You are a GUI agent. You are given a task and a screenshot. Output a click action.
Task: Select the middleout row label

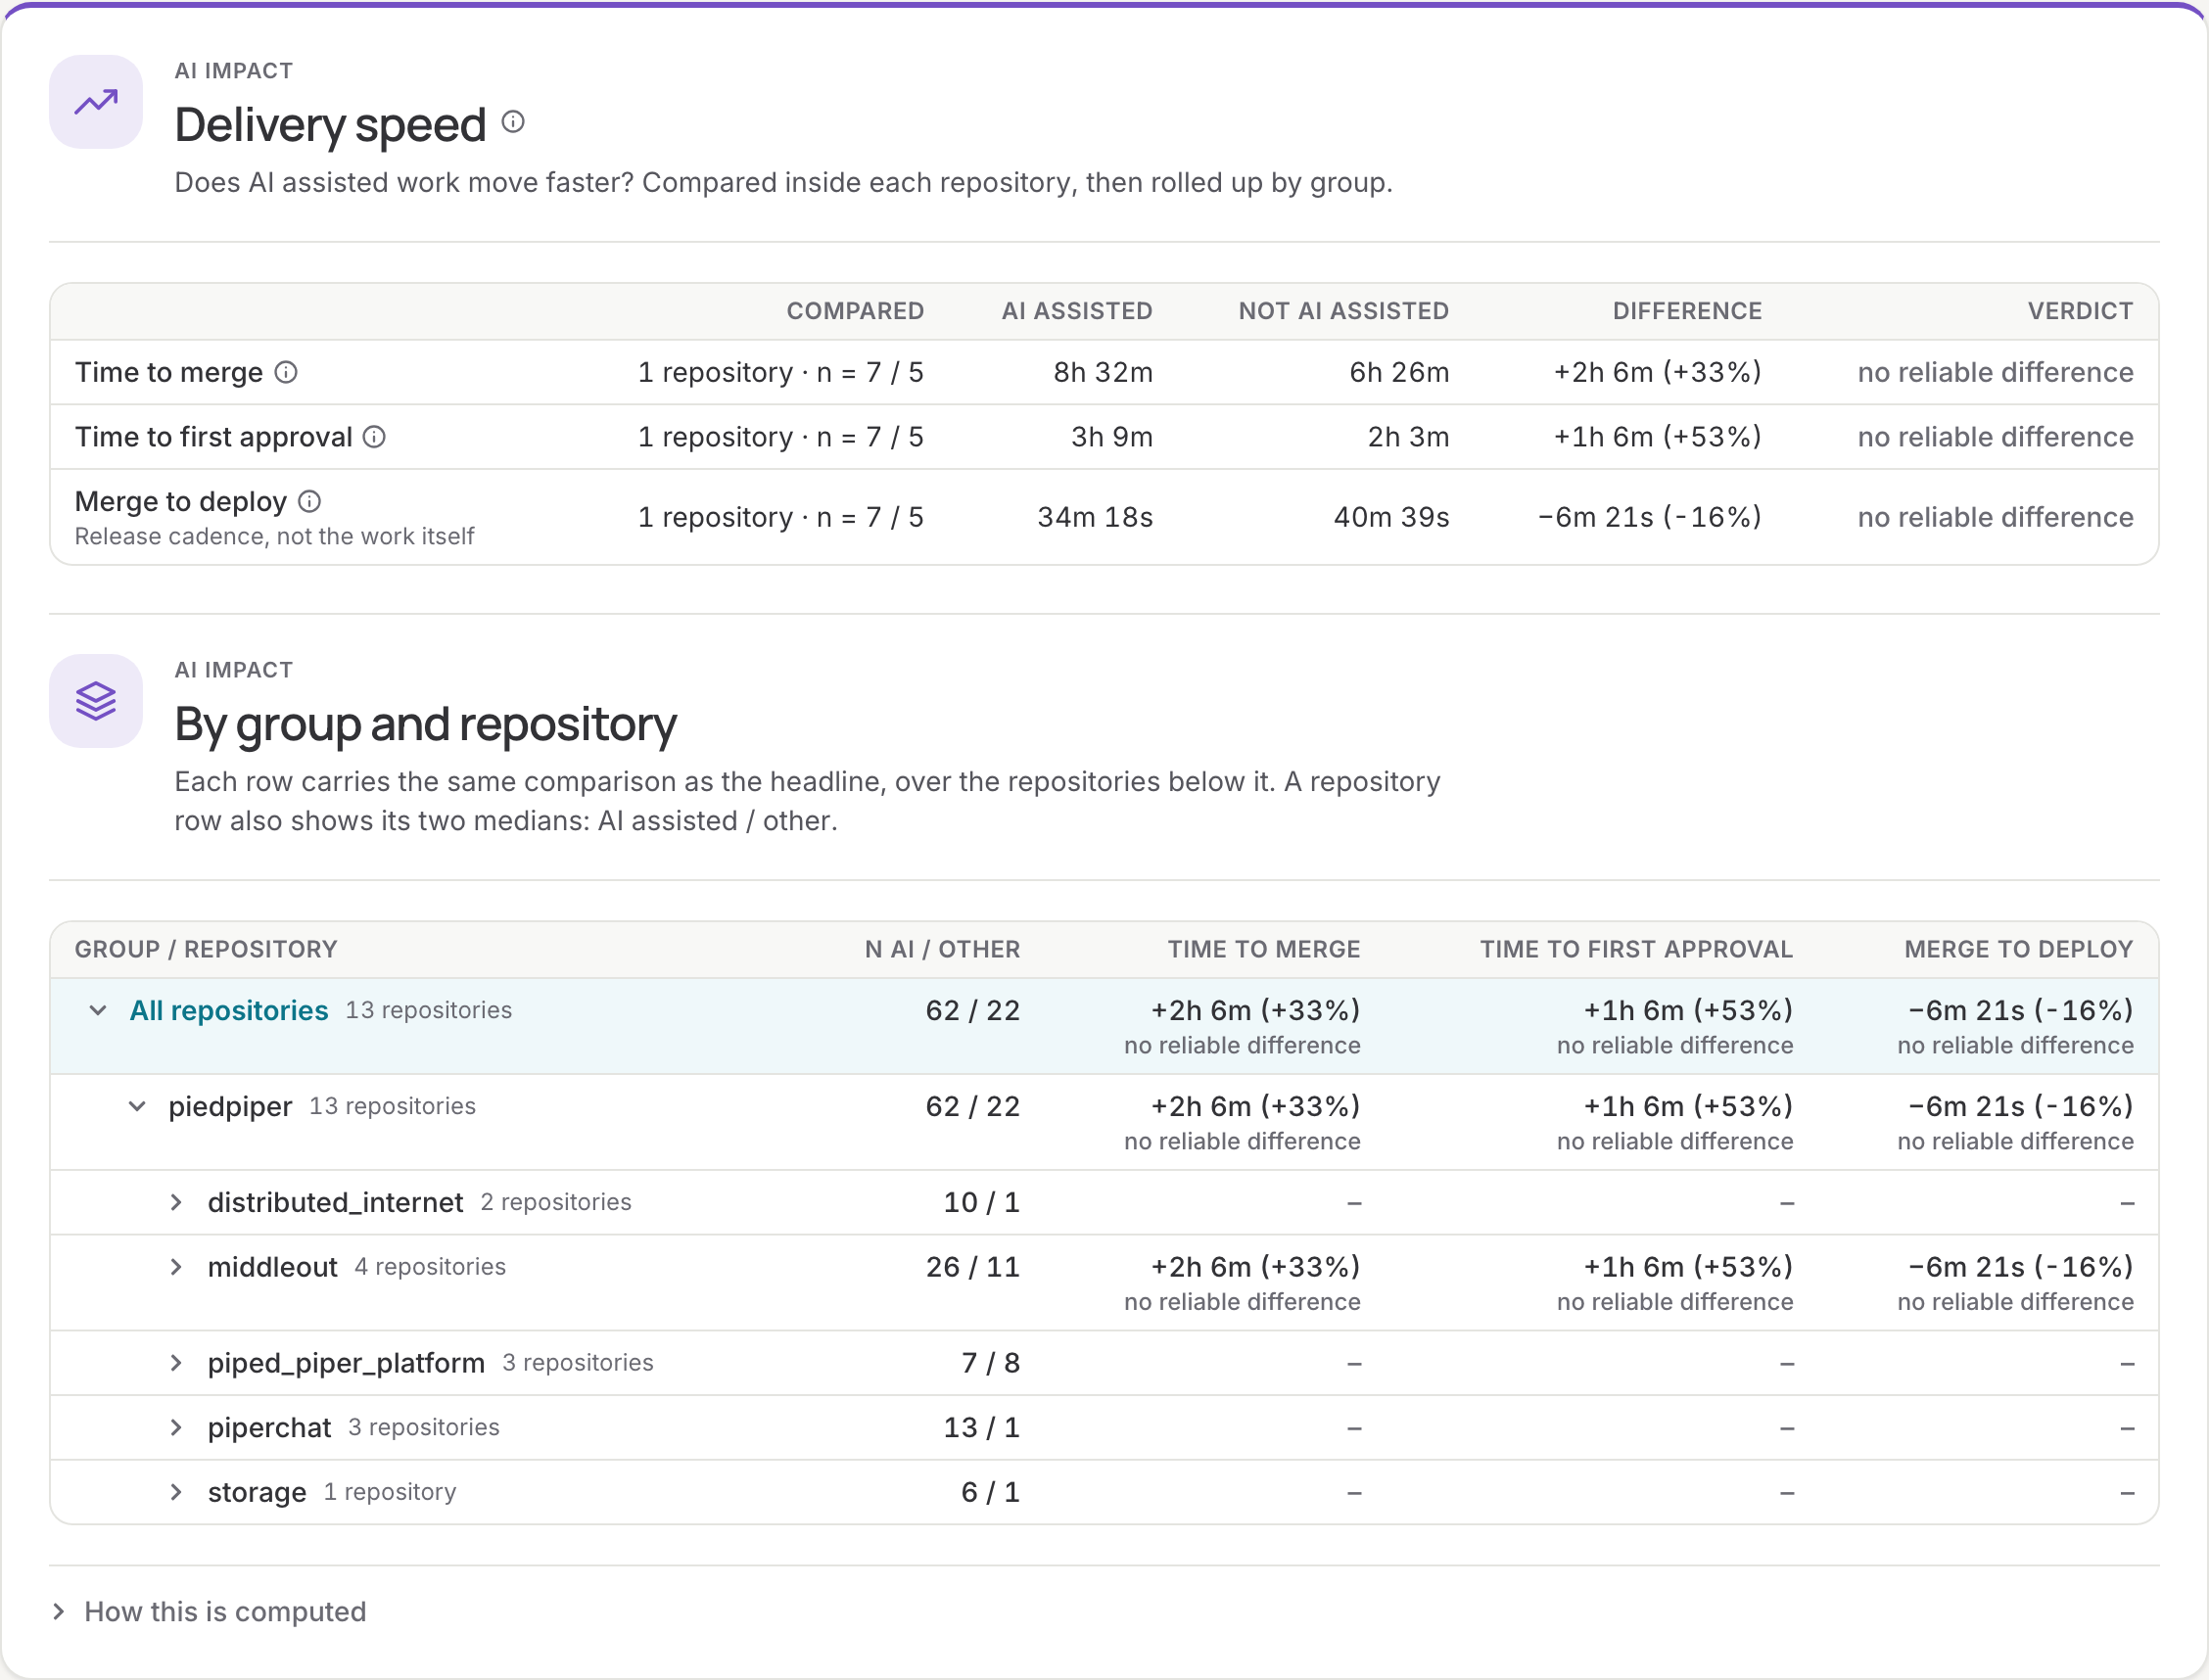tap(272, 1267)
